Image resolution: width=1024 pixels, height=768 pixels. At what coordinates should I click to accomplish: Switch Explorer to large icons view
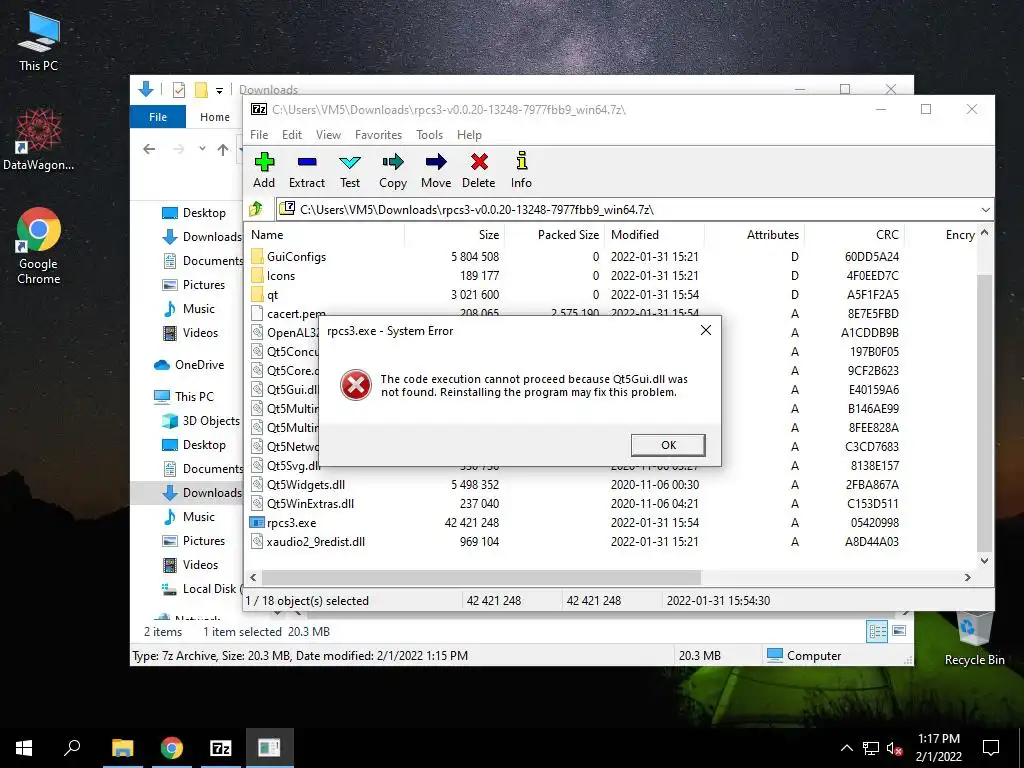pyautogui.click(x=899, y=631)
